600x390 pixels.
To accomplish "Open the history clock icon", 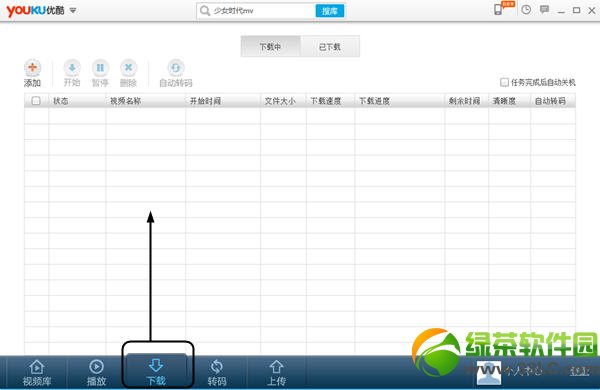I will [x=526, y=10].
